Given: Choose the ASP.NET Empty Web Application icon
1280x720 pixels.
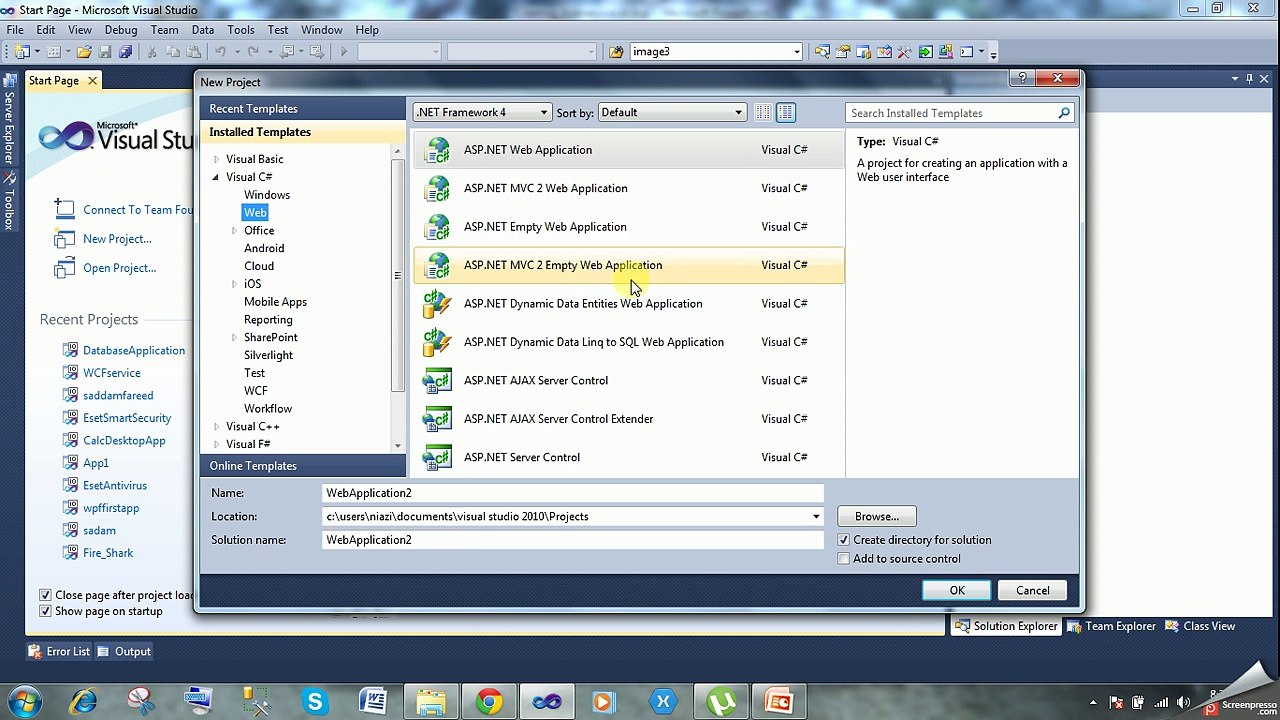Looking at the screenshot, I should click(437, 227).
